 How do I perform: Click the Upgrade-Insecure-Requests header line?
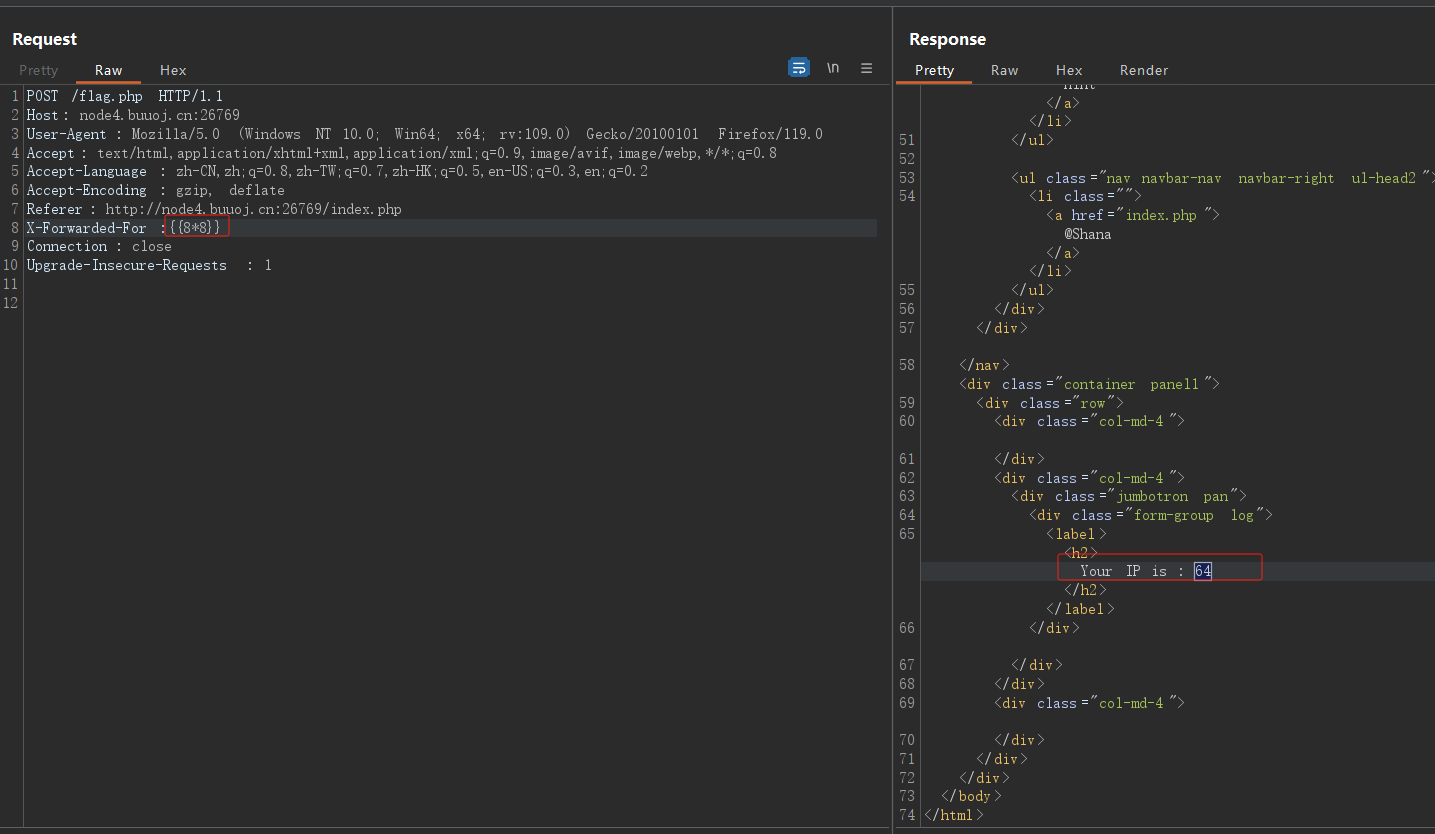click(x=149, y=265)
